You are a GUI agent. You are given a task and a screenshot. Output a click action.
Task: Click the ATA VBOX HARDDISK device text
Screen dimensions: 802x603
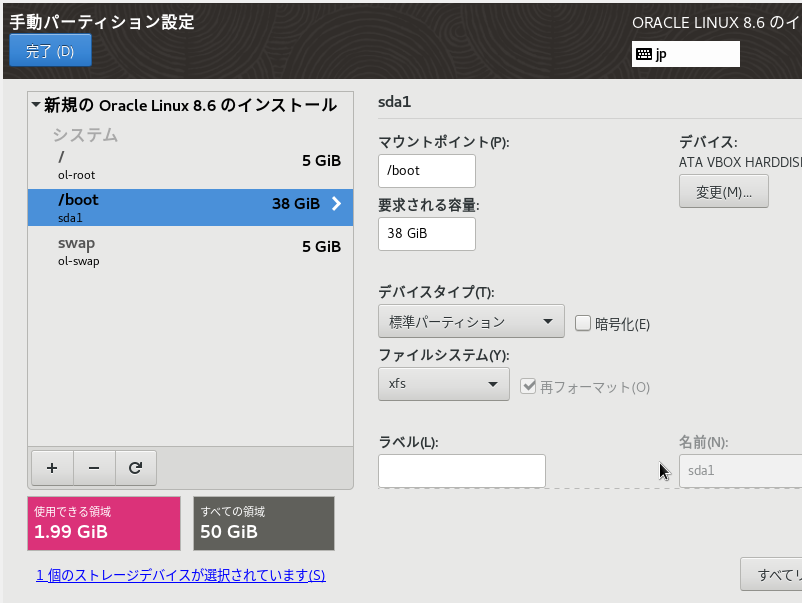click(740, 162)
